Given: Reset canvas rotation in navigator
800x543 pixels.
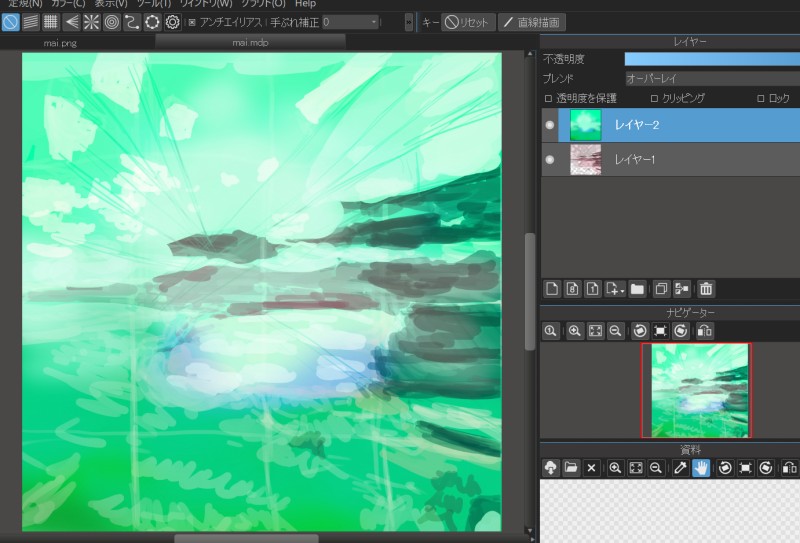Looking at the screenshot, I should pos(660,331).
